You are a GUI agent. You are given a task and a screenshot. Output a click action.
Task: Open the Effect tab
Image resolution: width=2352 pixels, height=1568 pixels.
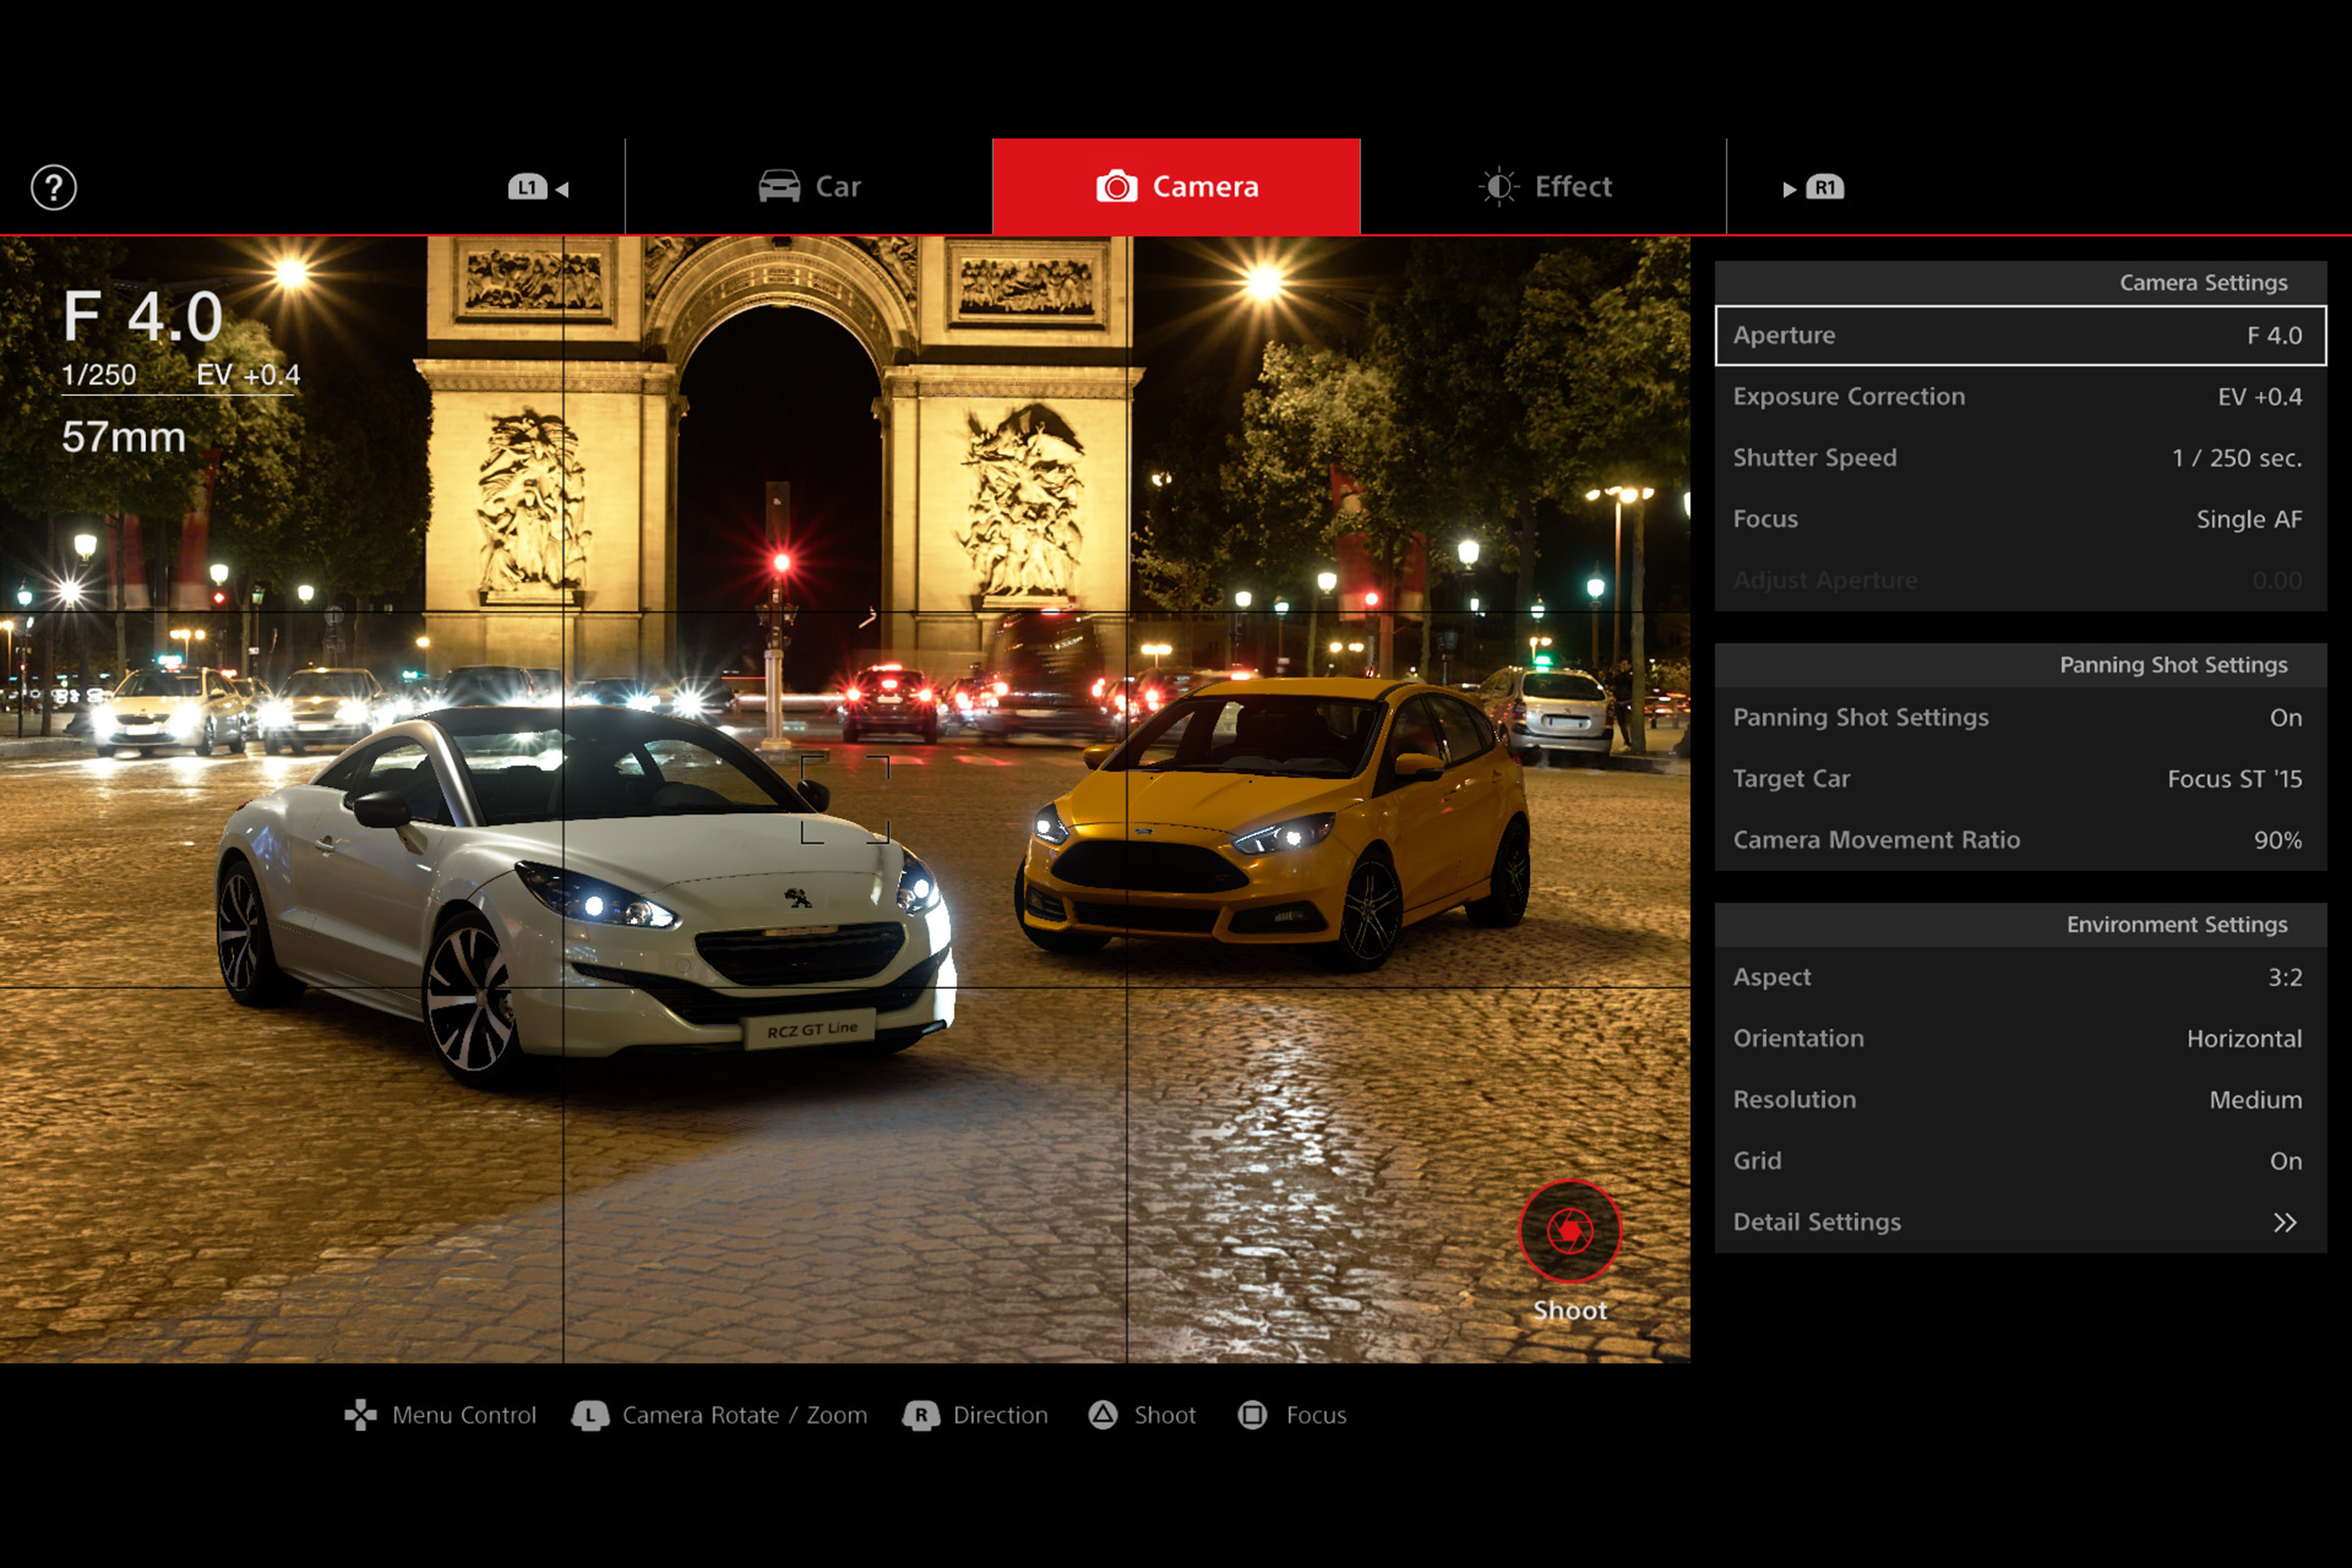pos(1544,187)
